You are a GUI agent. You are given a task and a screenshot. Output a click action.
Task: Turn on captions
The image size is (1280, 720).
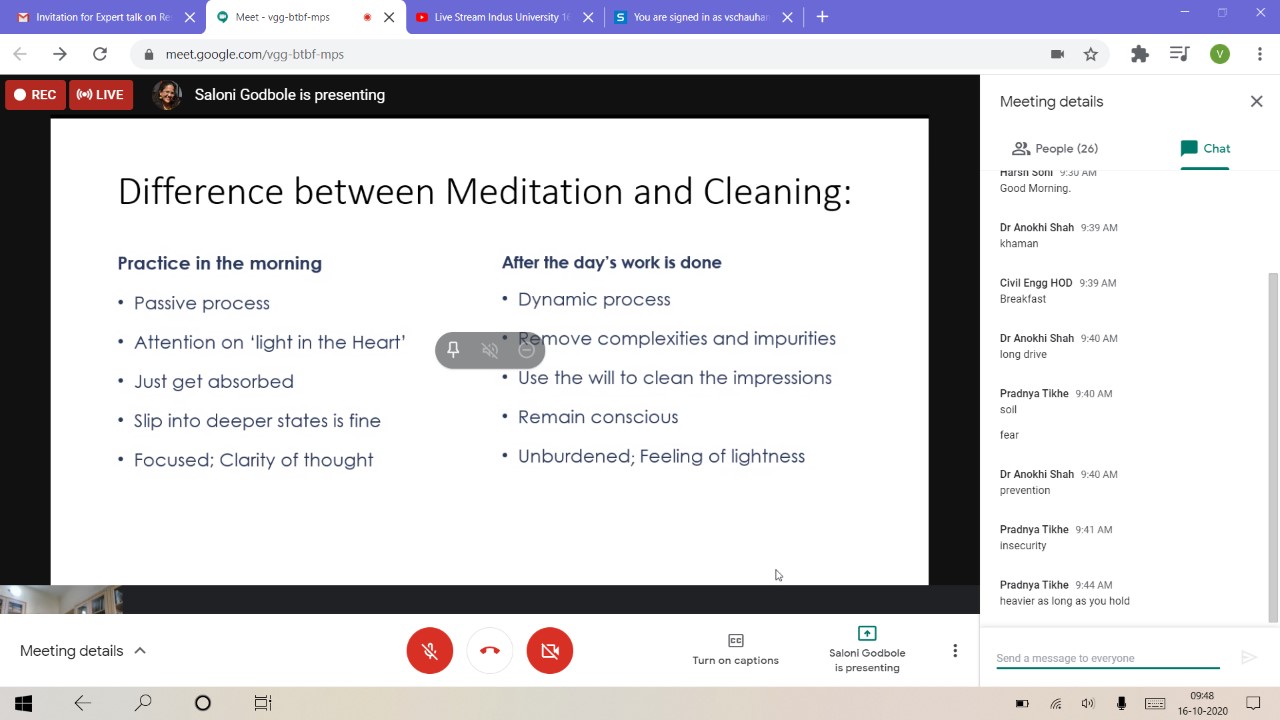tap(735, 649)
